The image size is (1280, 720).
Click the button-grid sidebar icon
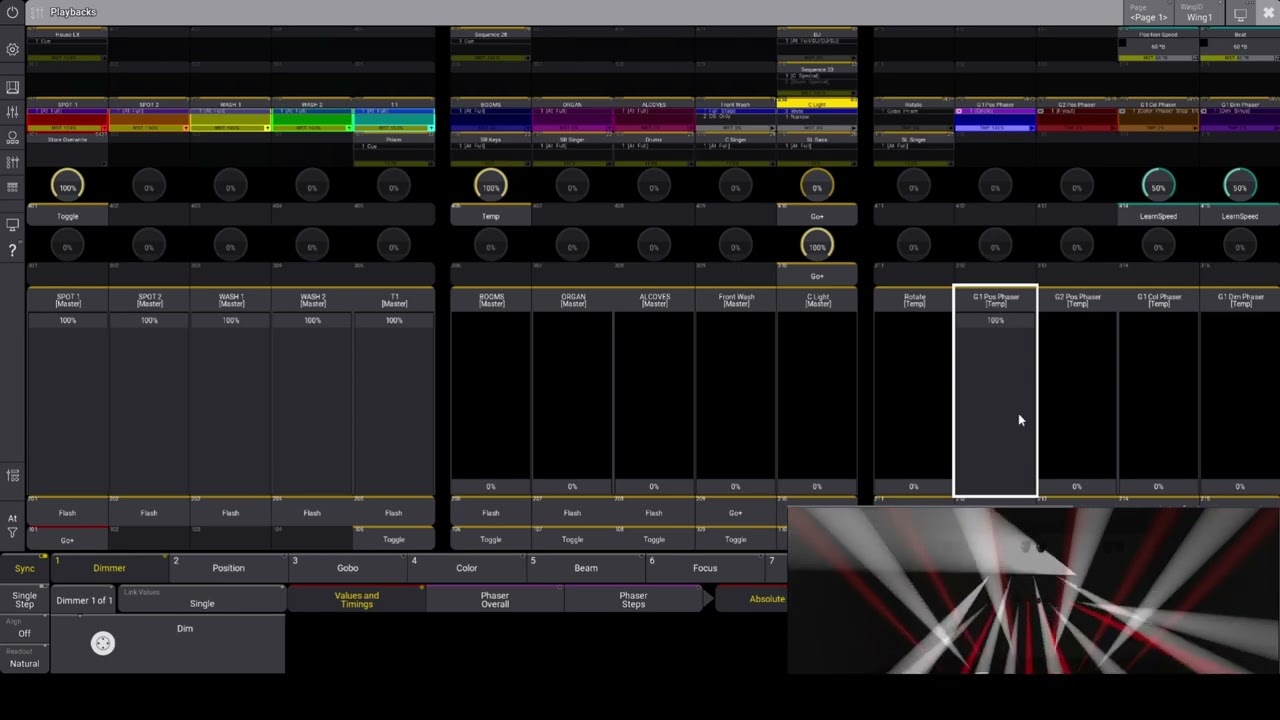12,187
